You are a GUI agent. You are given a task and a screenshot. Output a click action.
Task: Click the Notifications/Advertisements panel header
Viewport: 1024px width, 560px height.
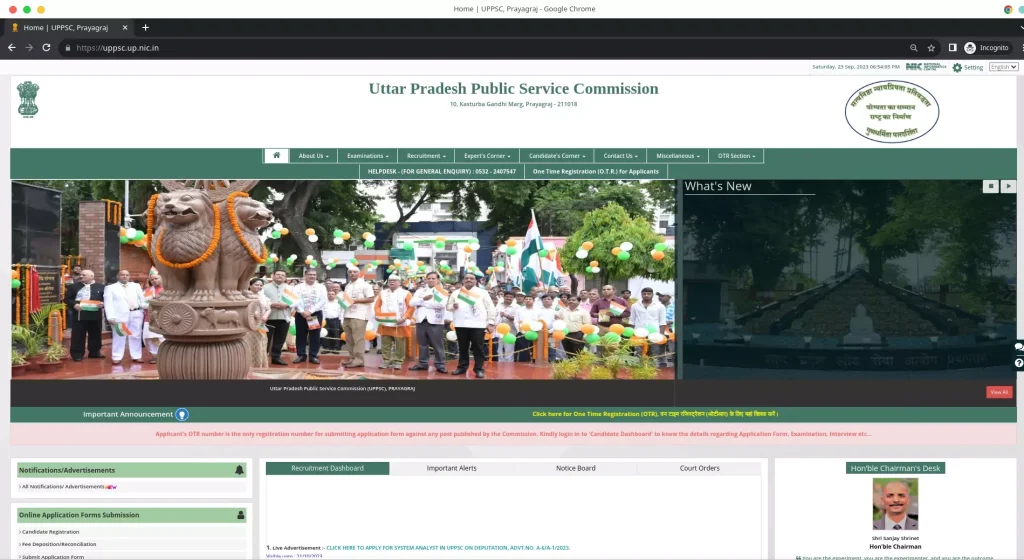pos(131,470)
